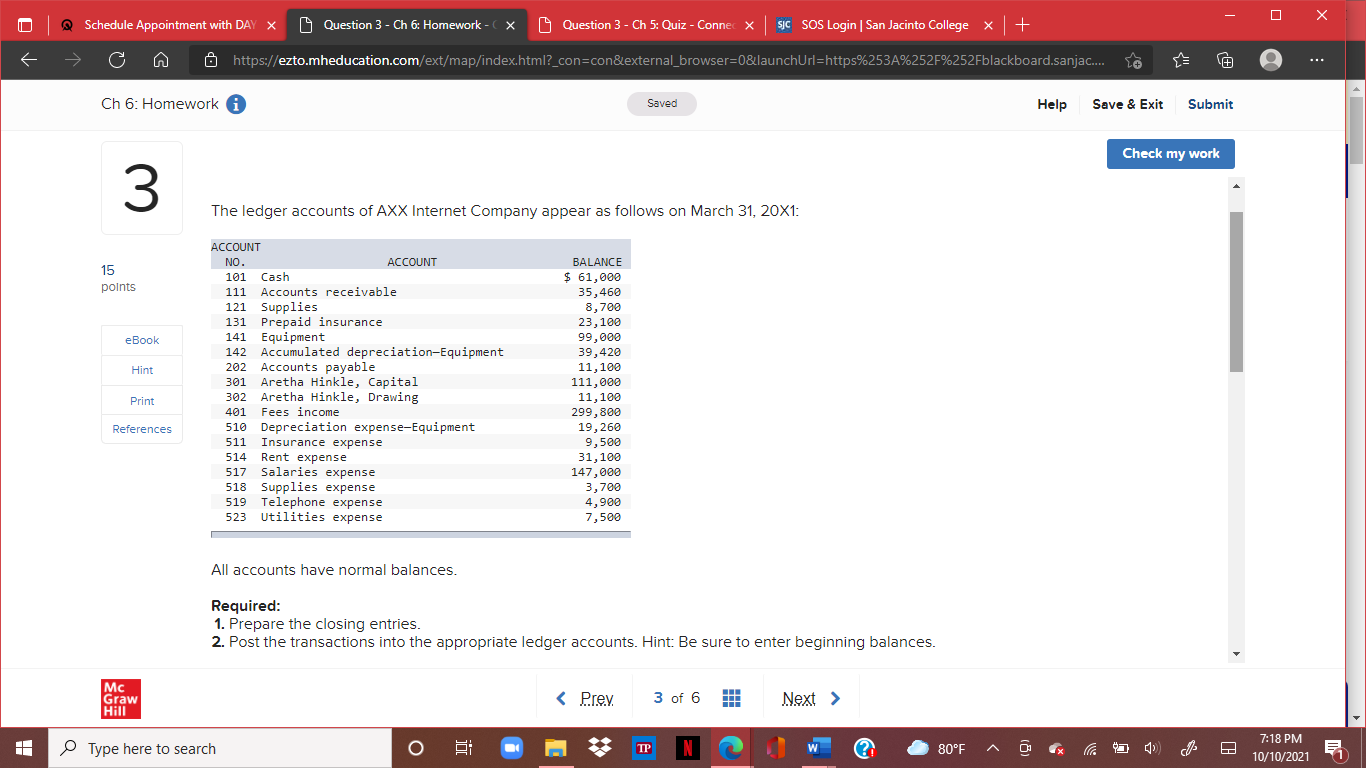Image resolution: width=1366 pixels, height=768 pixels.
Task: Open the browser profile menu
Action: (x=1271, y=62)
